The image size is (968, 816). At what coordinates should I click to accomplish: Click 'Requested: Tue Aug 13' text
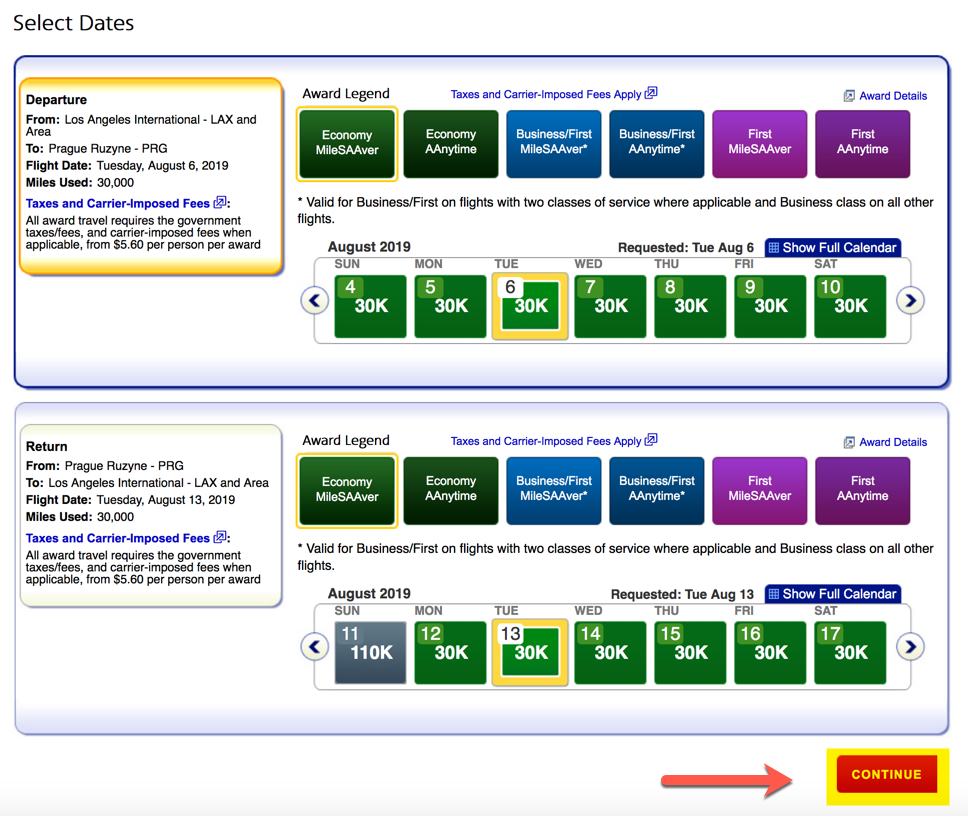coord(682,594)
